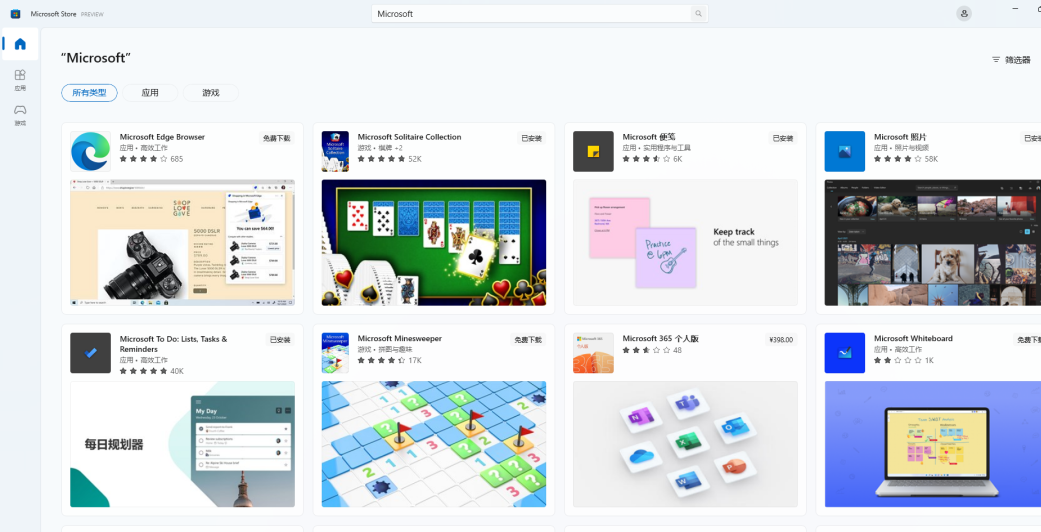Click the 游戏 • 拼图与趣味 category text
This screenshot has width=1041, height=532.
point(384,349)
